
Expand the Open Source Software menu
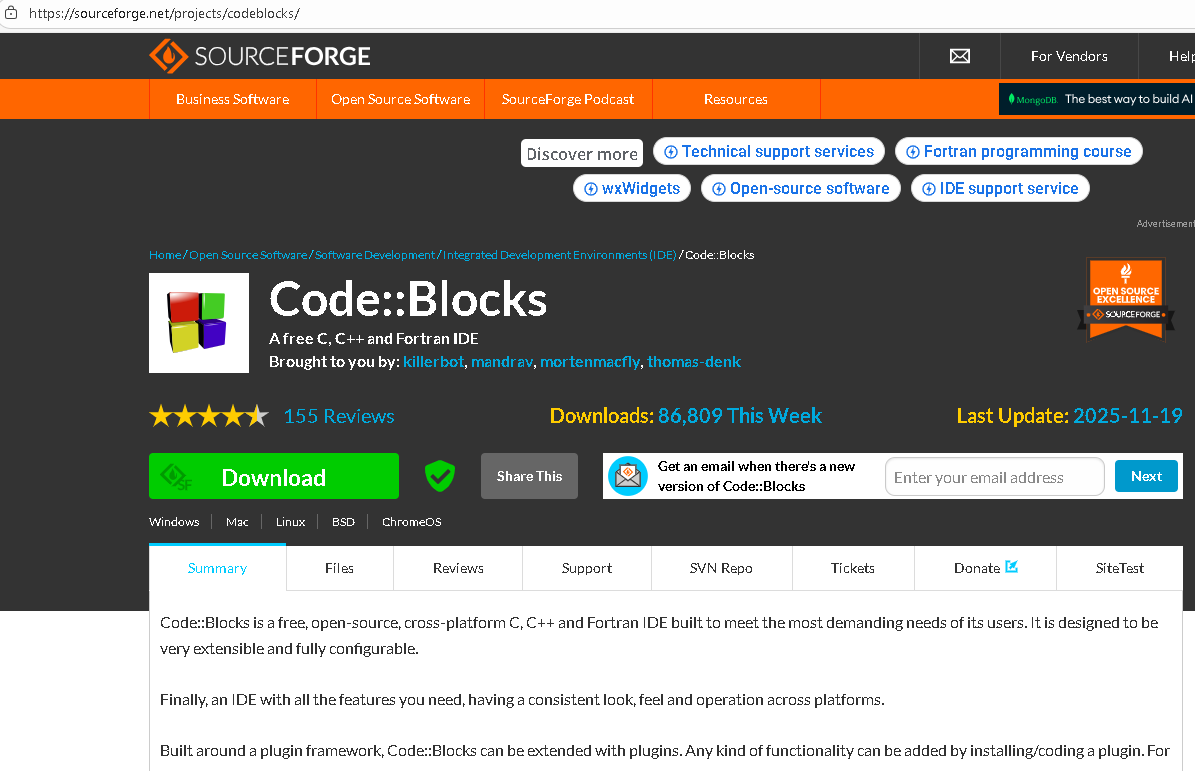[x=400, y=99]
